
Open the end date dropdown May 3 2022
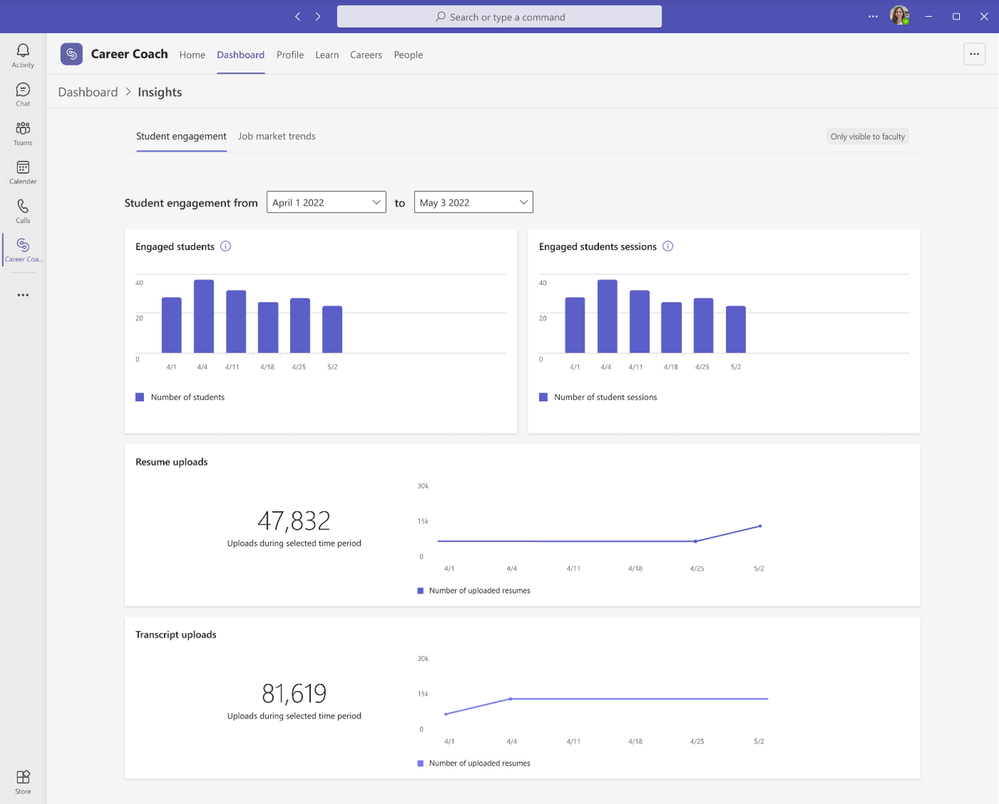[473, 202]
